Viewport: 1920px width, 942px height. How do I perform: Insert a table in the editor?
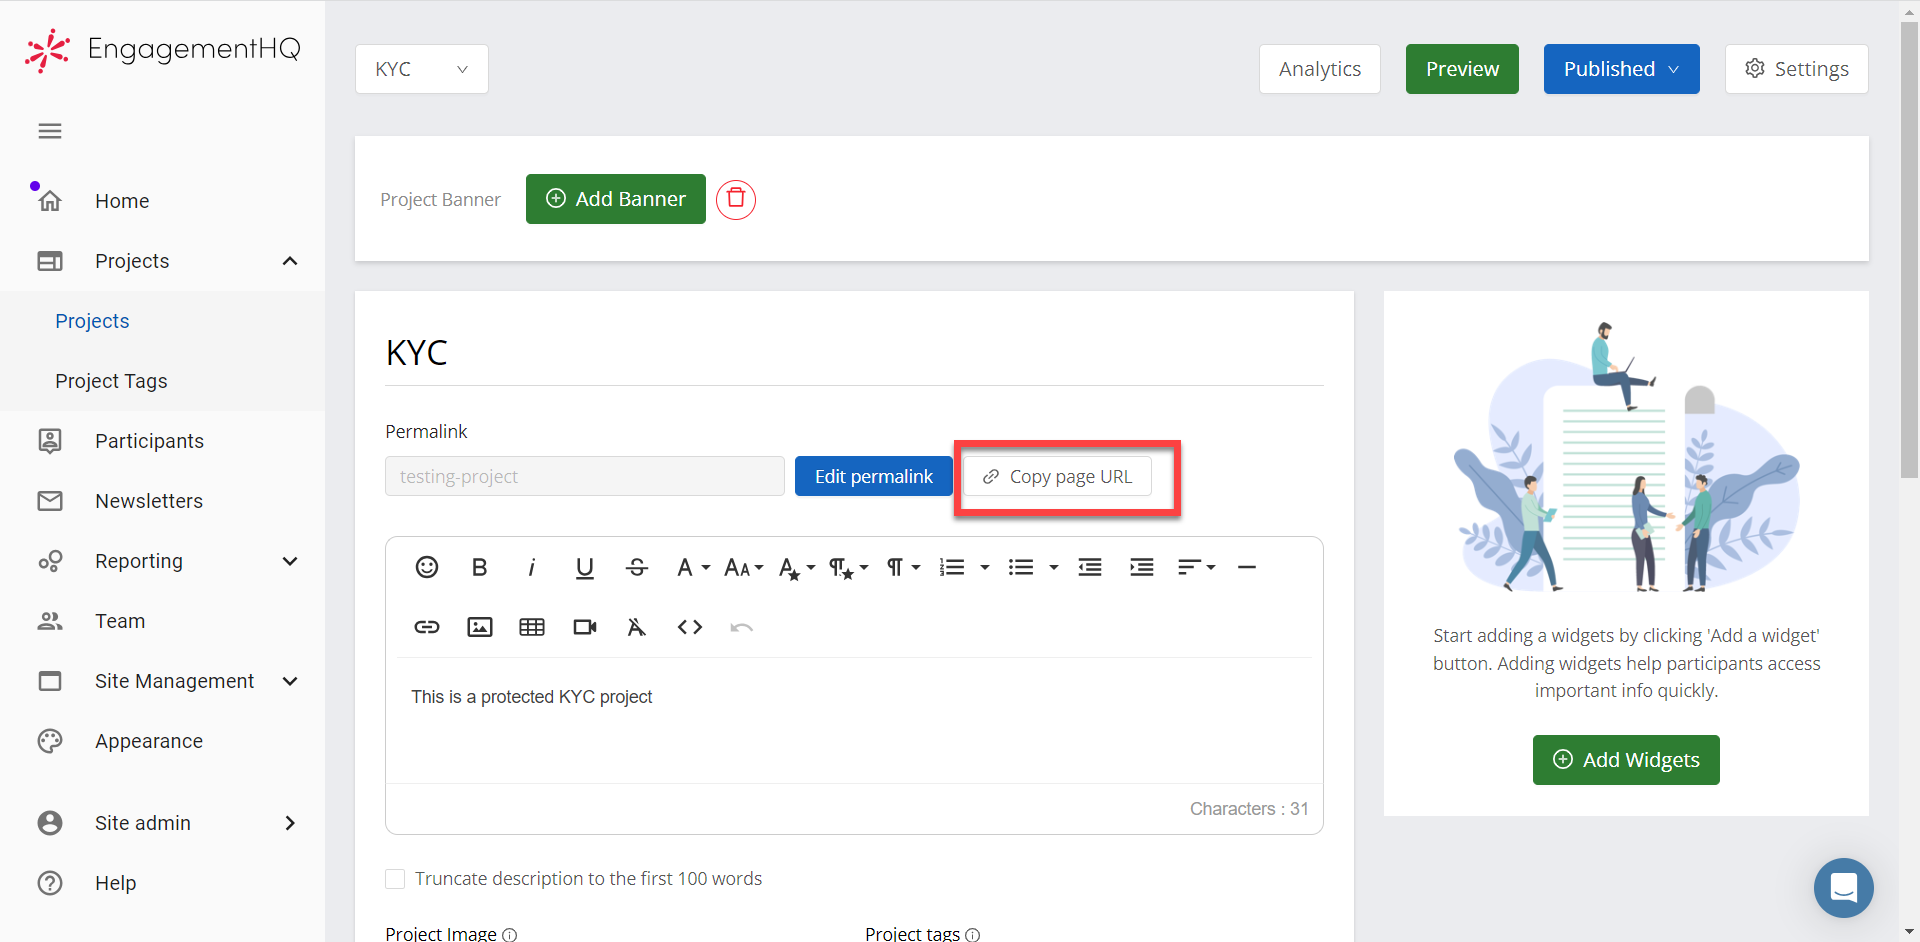pyautogui.click(x=532, y=627)
